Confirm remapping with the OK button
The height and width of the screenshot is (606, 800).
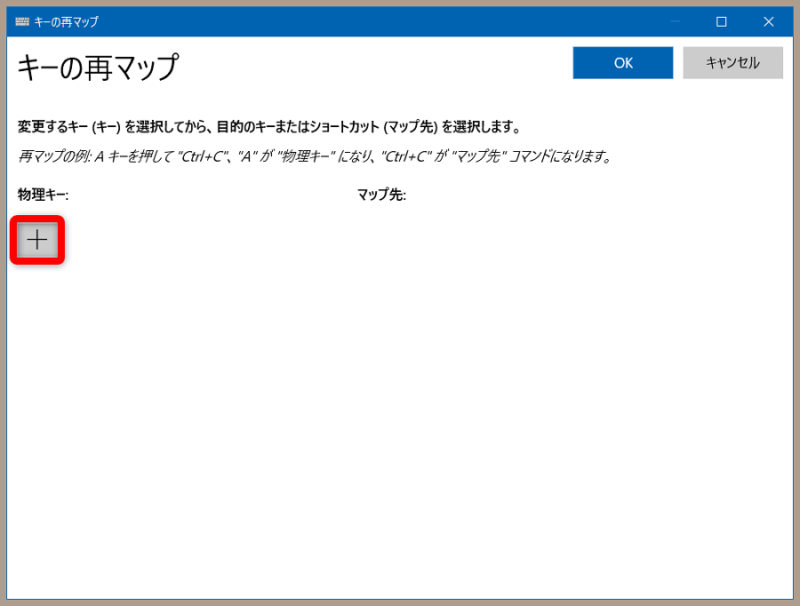(x=622, y=63)
